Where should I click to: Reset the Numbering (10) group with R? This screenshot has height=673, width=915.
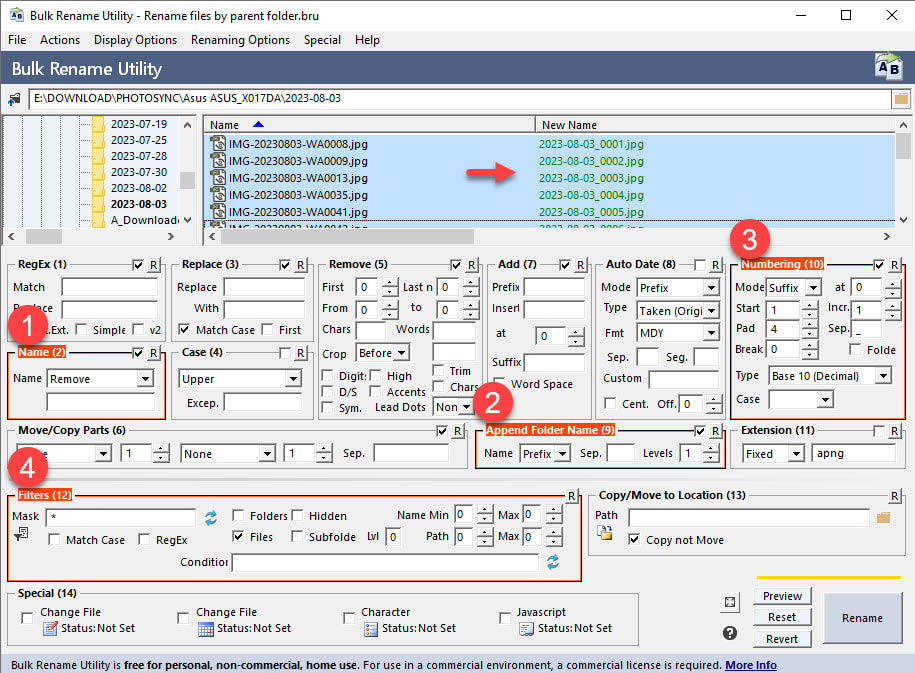pos(894,265)
